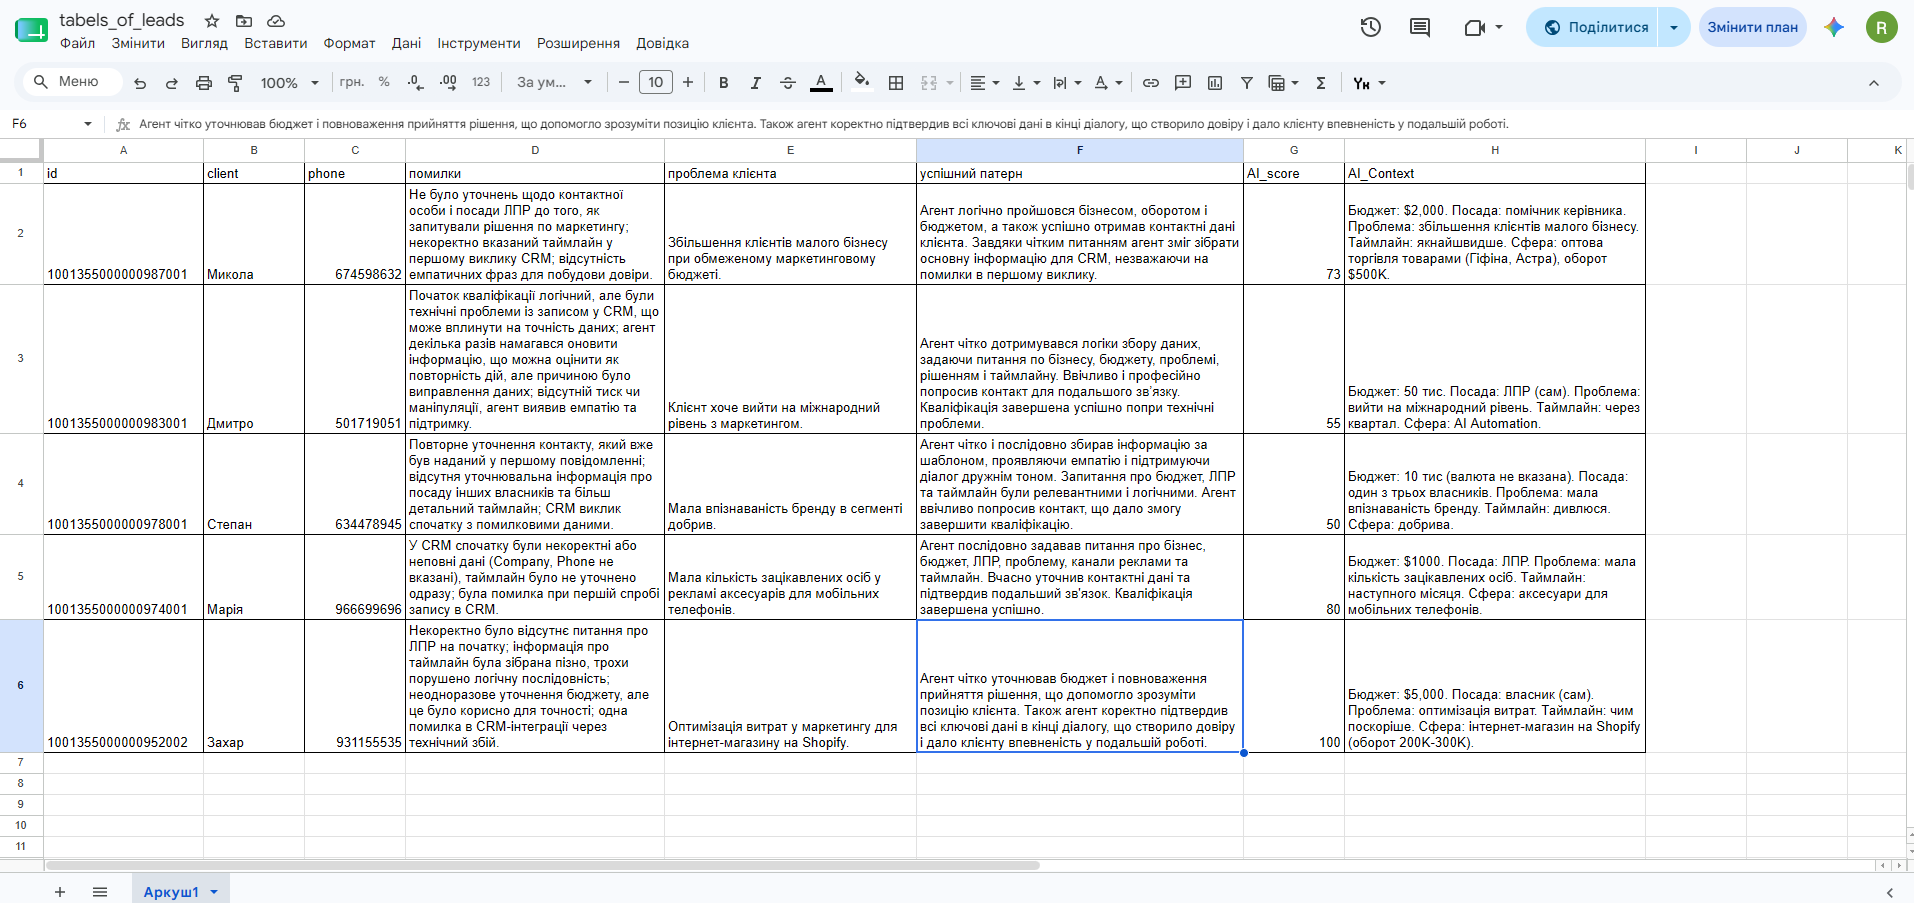Open the Файл menu
Screen dimensions: 1914x903
point(78,43)
